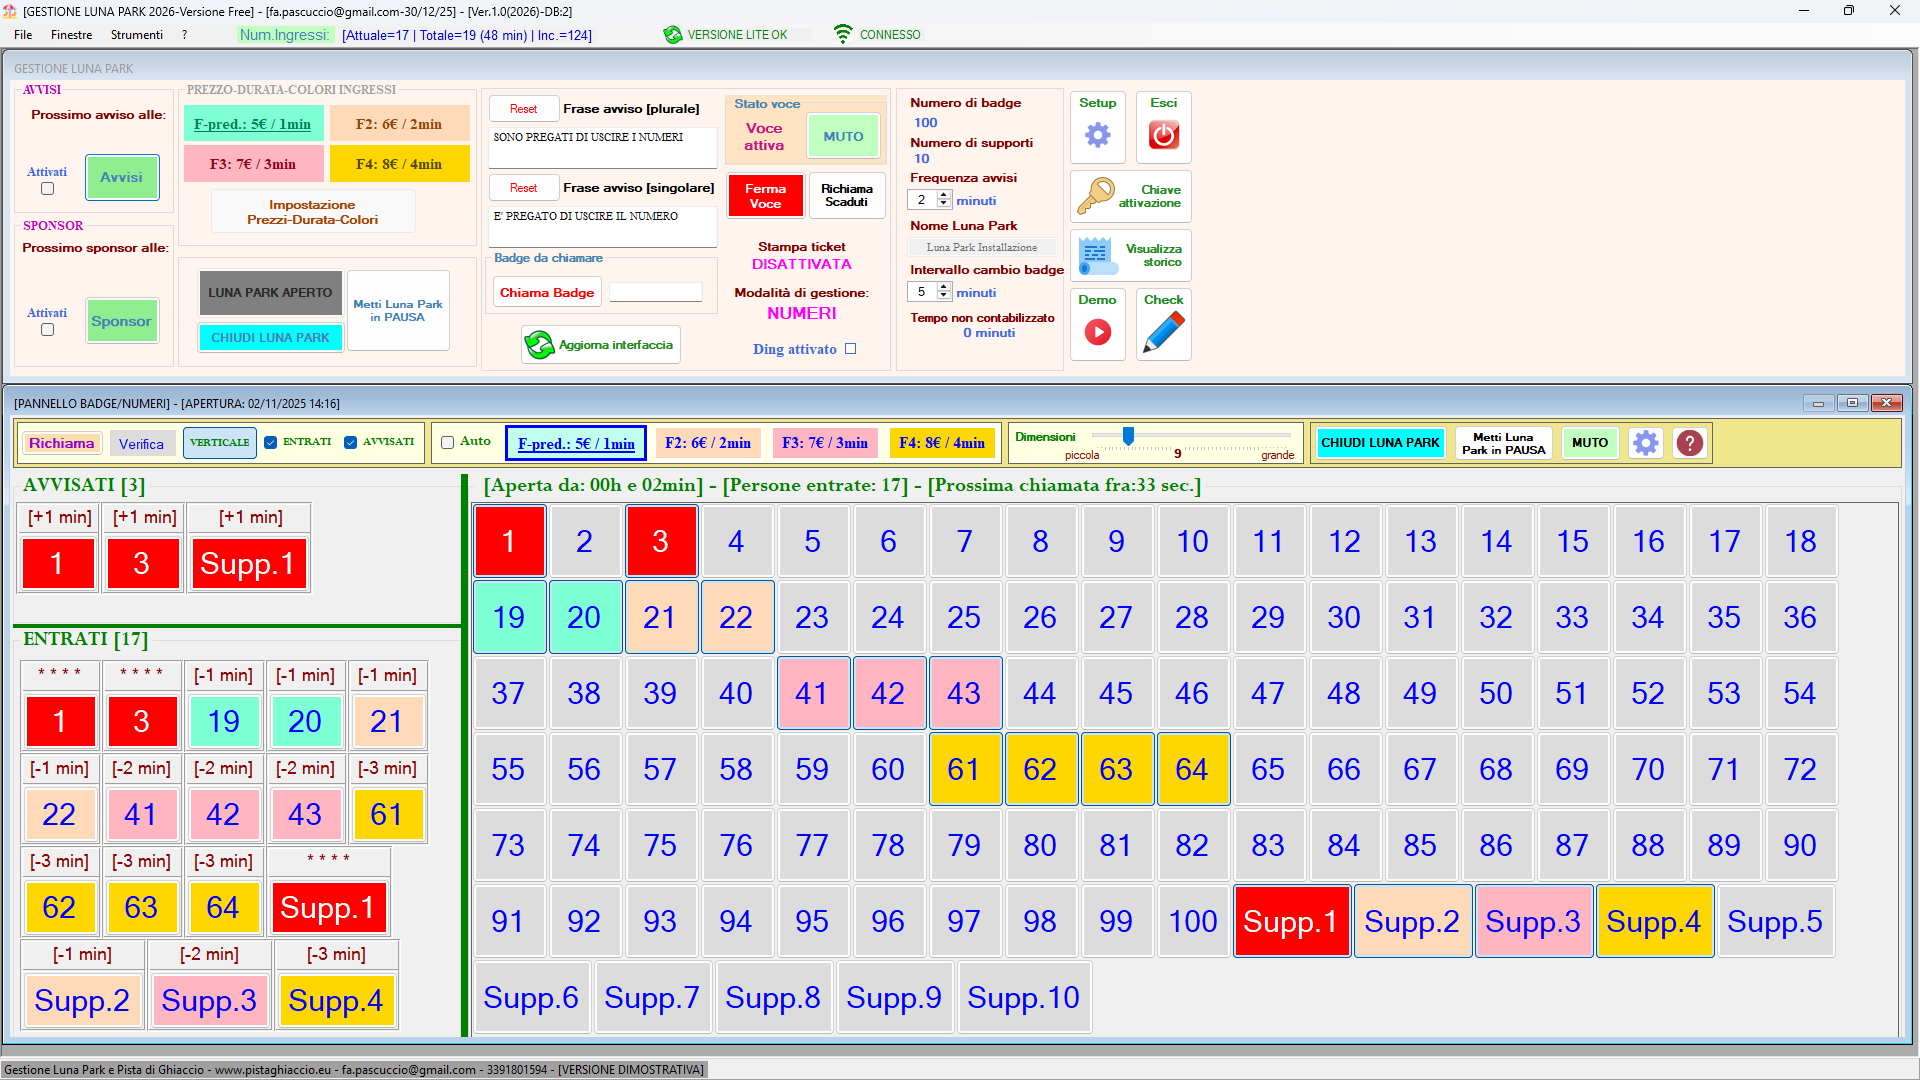Adjust the Dimensioni size slider

coord(1128,436)
